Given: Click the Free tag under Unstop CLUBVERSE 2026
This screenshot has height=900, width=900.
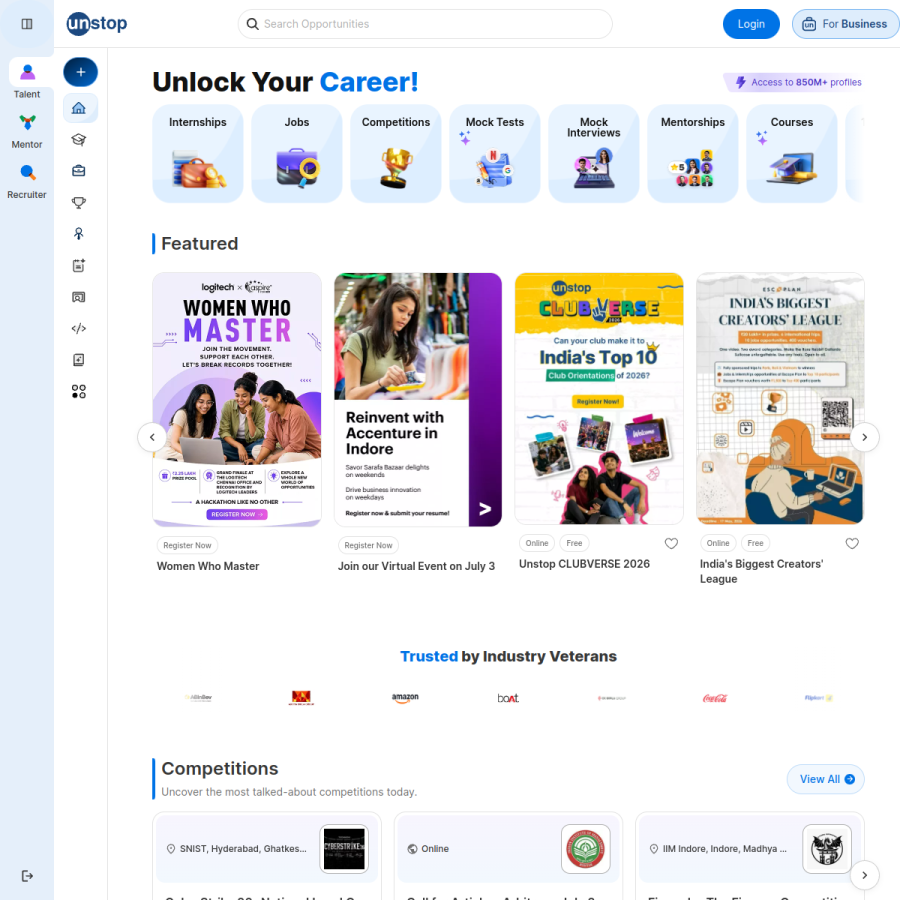Looking at the screenshot, I should [574, 543].
